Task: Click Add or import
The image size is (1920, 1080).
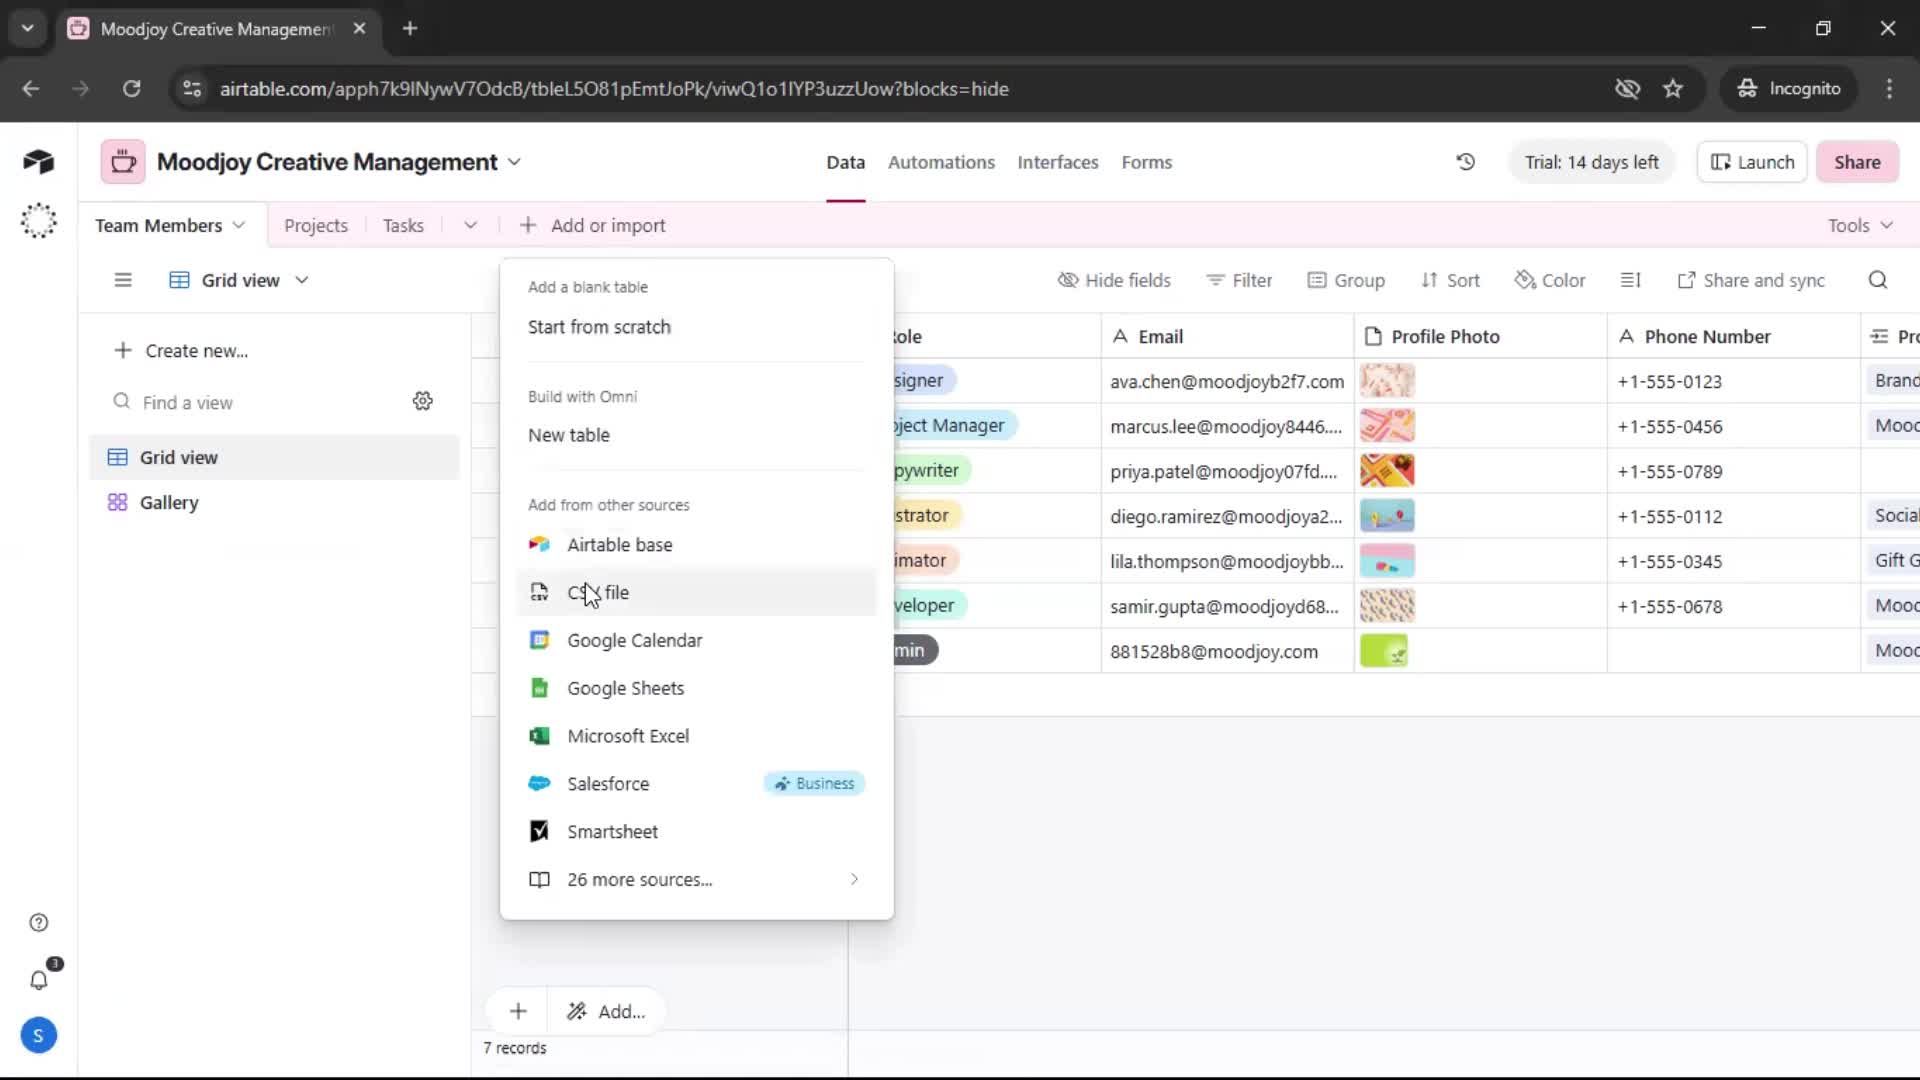Action: click(x=593, y=225)
